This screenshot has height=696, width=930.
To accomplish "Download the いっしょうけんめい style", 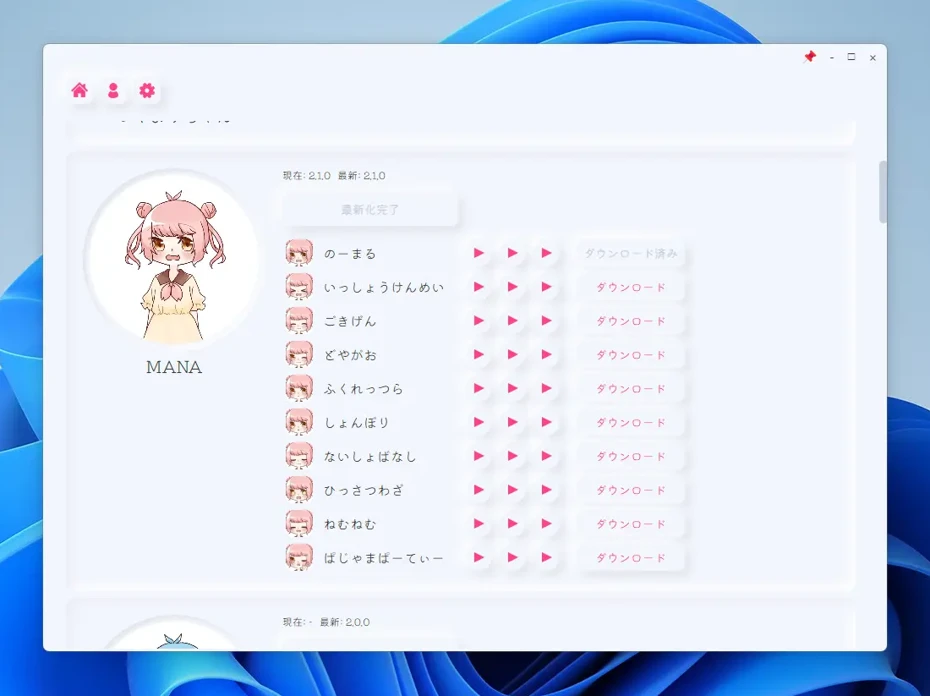I will point(630,287).
